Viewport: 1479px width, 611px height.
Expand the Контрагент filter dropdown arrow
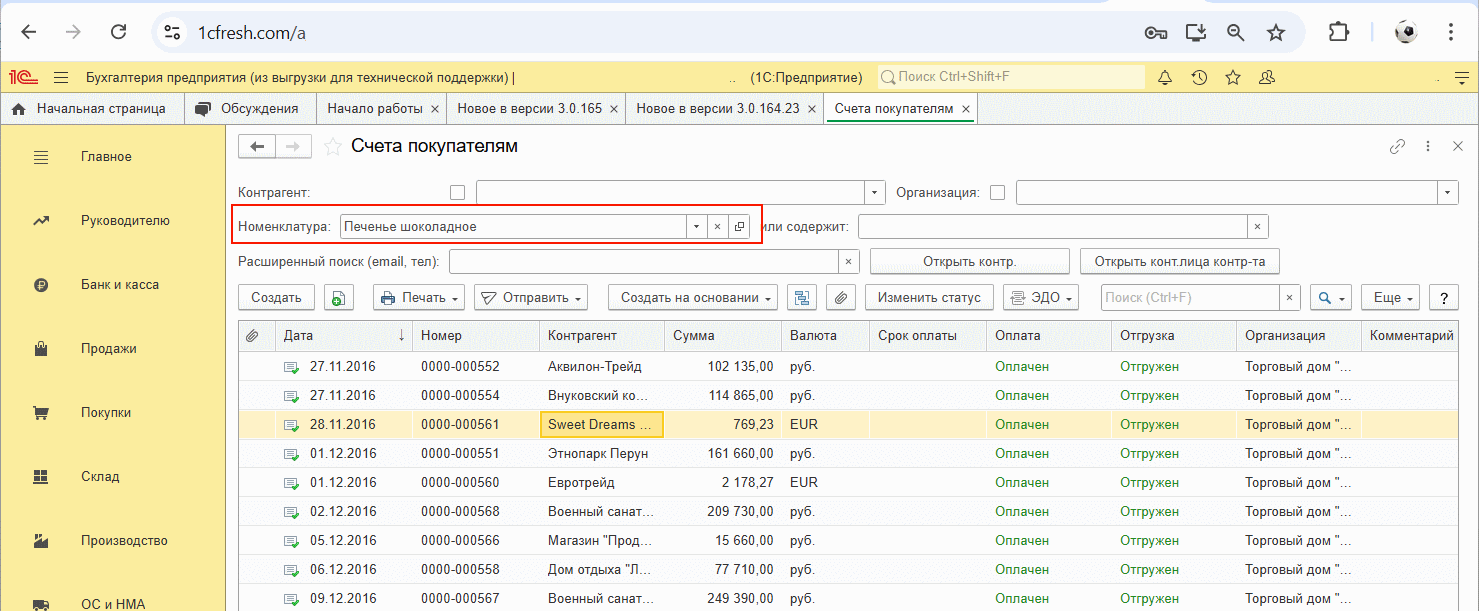[876, 193]
